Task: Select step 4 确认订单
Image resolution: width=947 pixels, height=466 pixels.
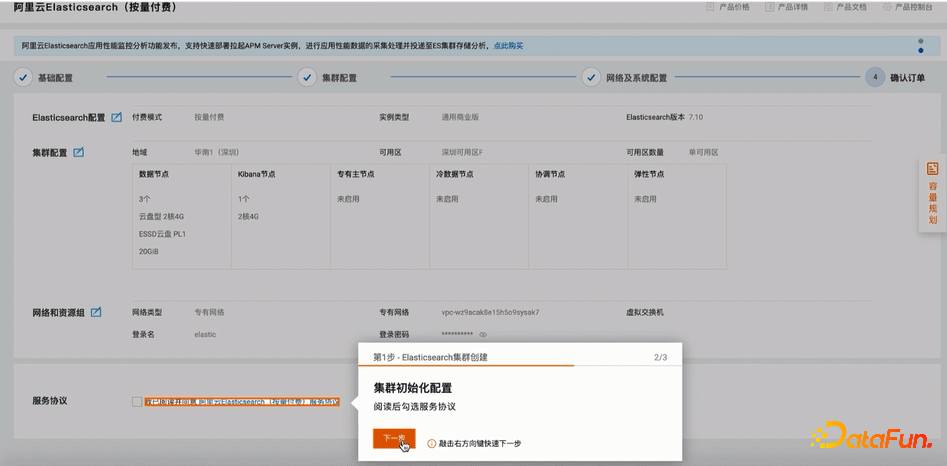Action: pos(894,78)
